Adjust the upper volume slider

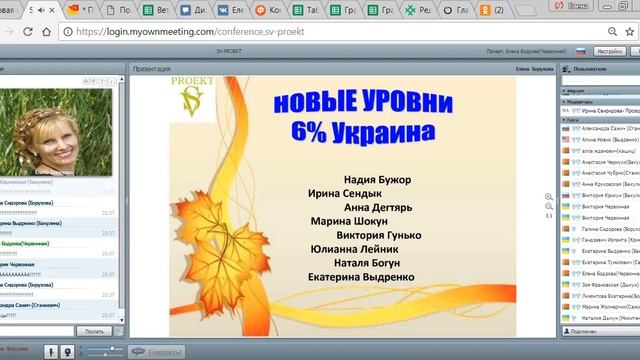(x=104, y=349)
